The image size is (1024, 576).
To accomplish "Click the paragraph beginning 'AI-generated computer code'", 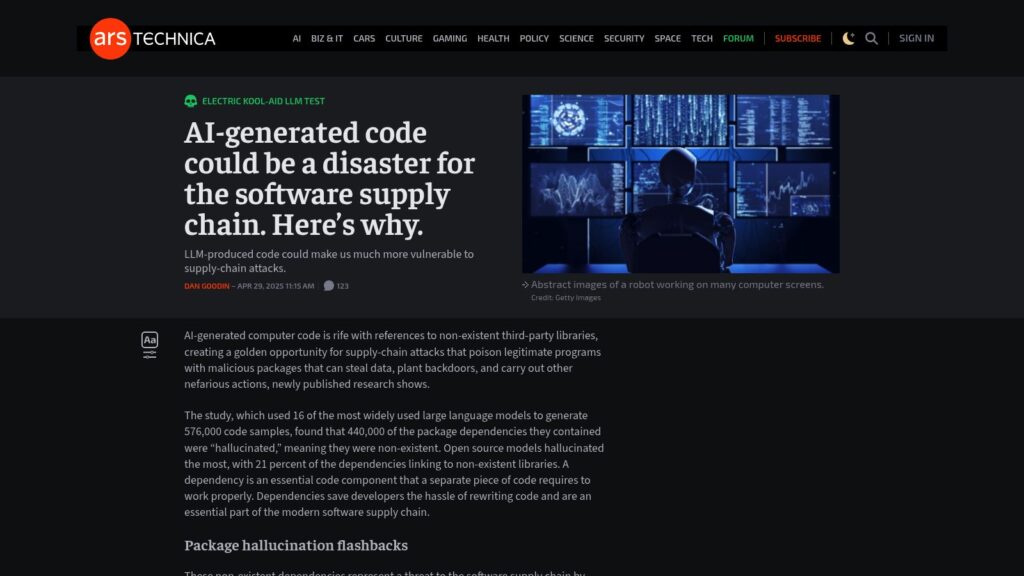I will click(x=392, y=360).
